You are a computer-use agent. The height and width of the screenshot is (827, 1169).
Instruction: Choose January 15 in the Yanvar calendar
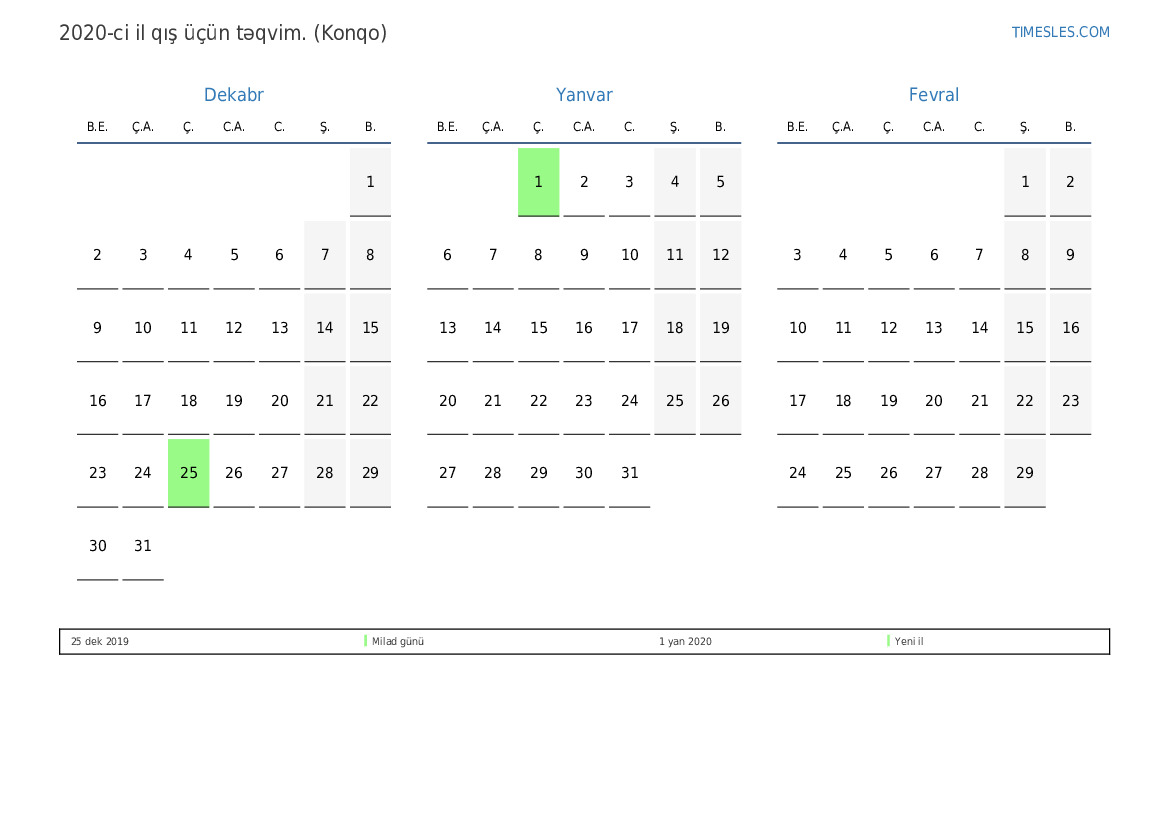[x=538, y=328]
